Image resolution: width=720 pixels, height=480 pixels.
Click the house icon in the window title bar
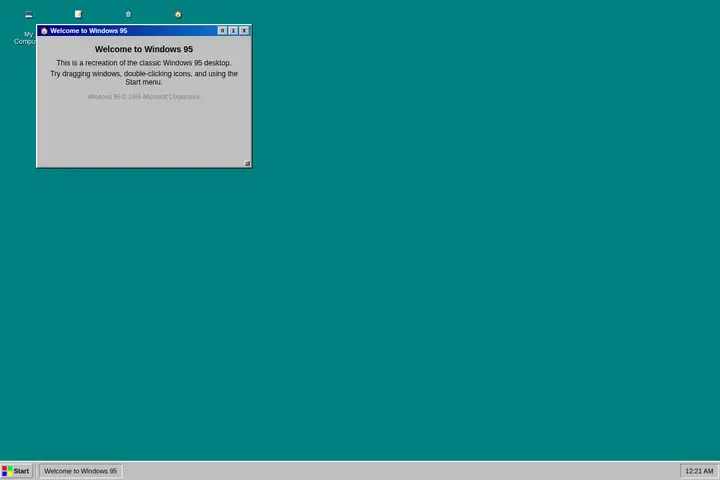(44, 31)
